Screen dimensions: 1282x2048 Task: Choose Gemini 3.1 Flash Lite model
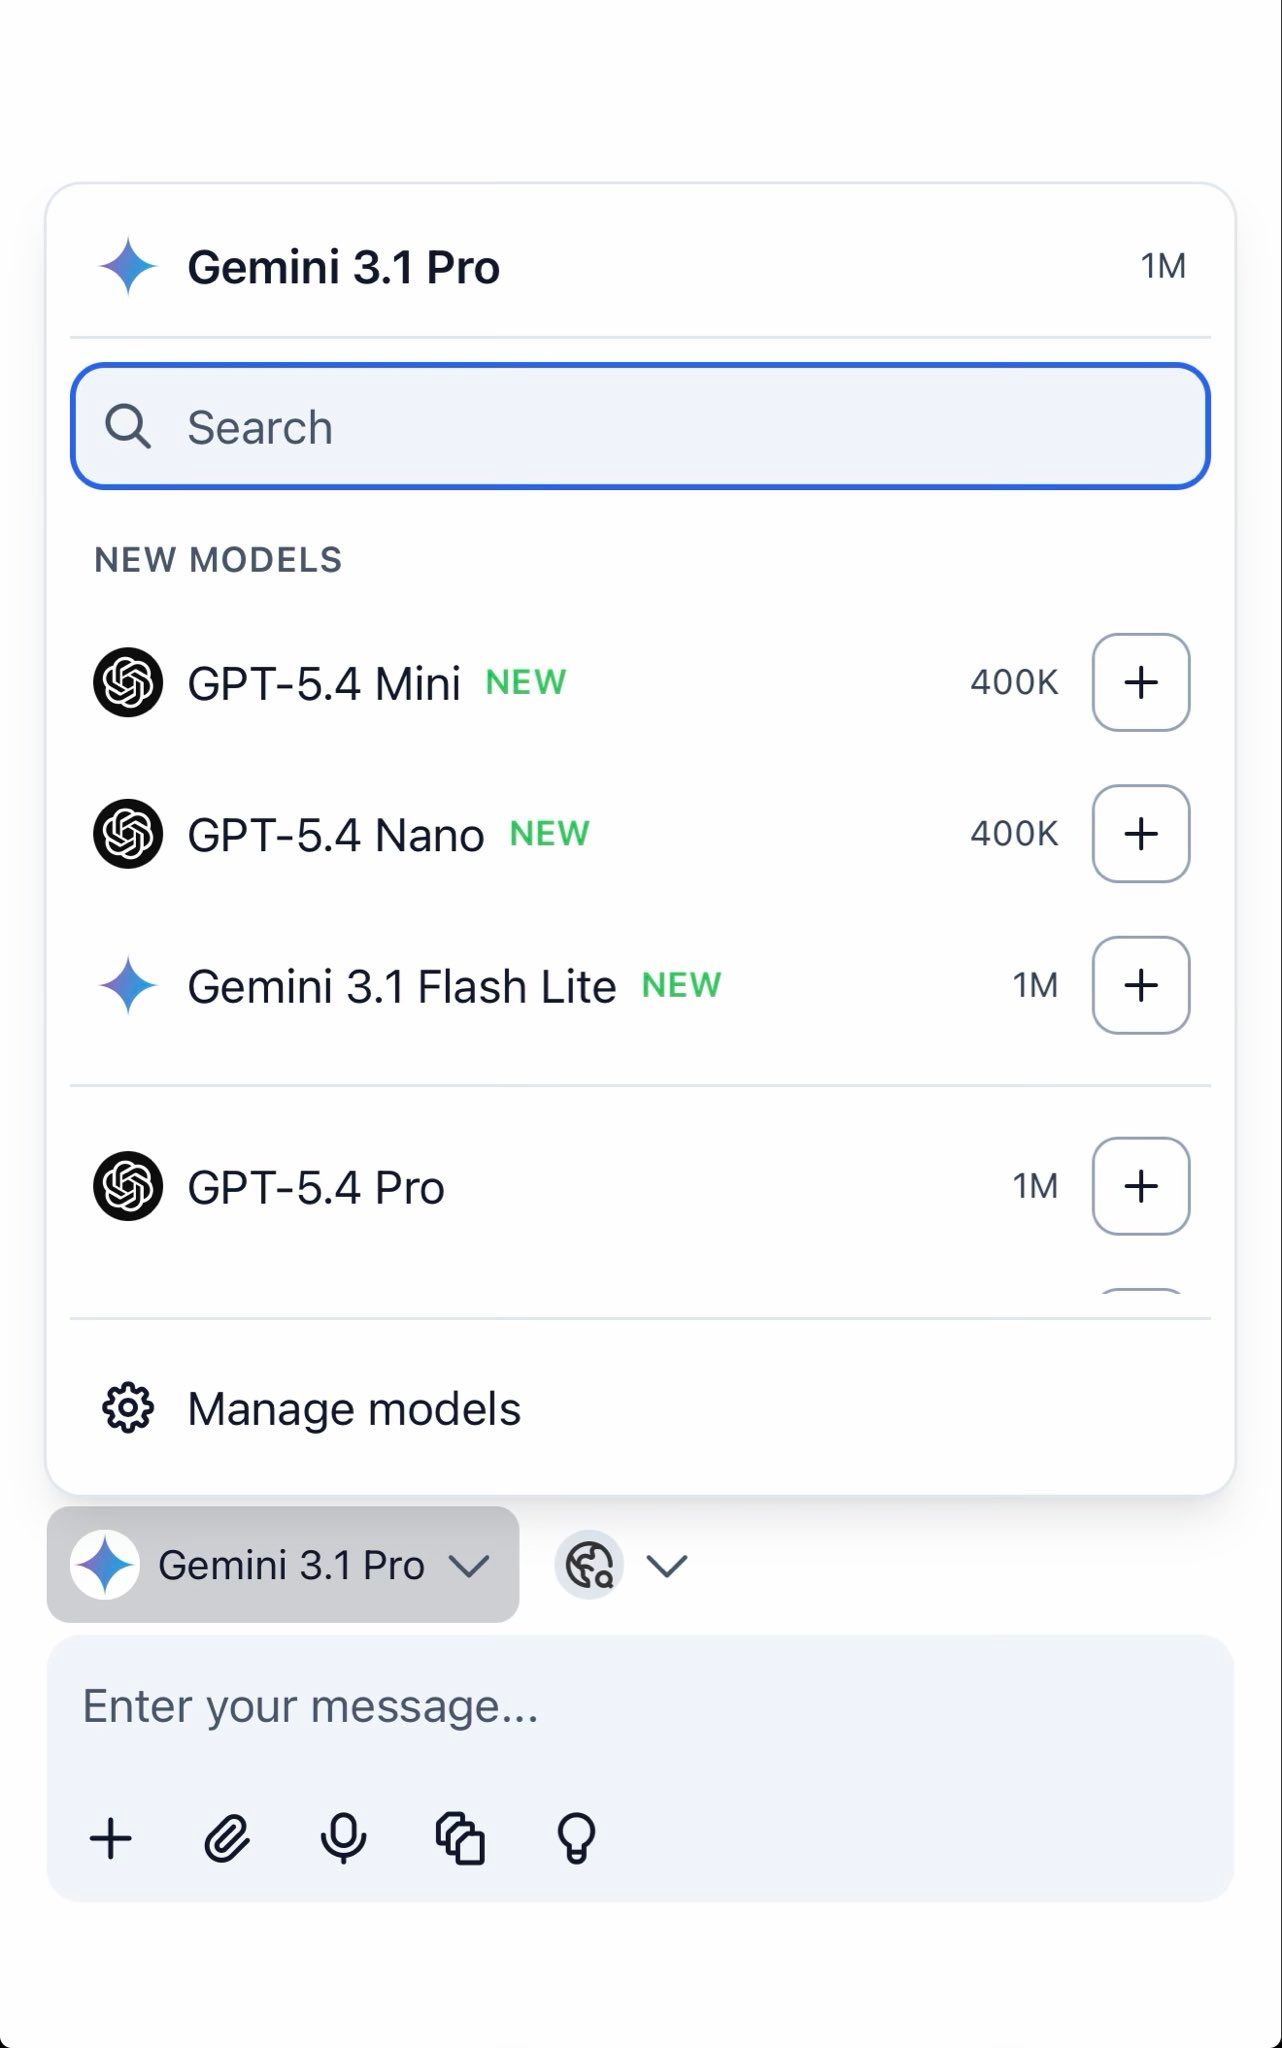pos(401,986)
